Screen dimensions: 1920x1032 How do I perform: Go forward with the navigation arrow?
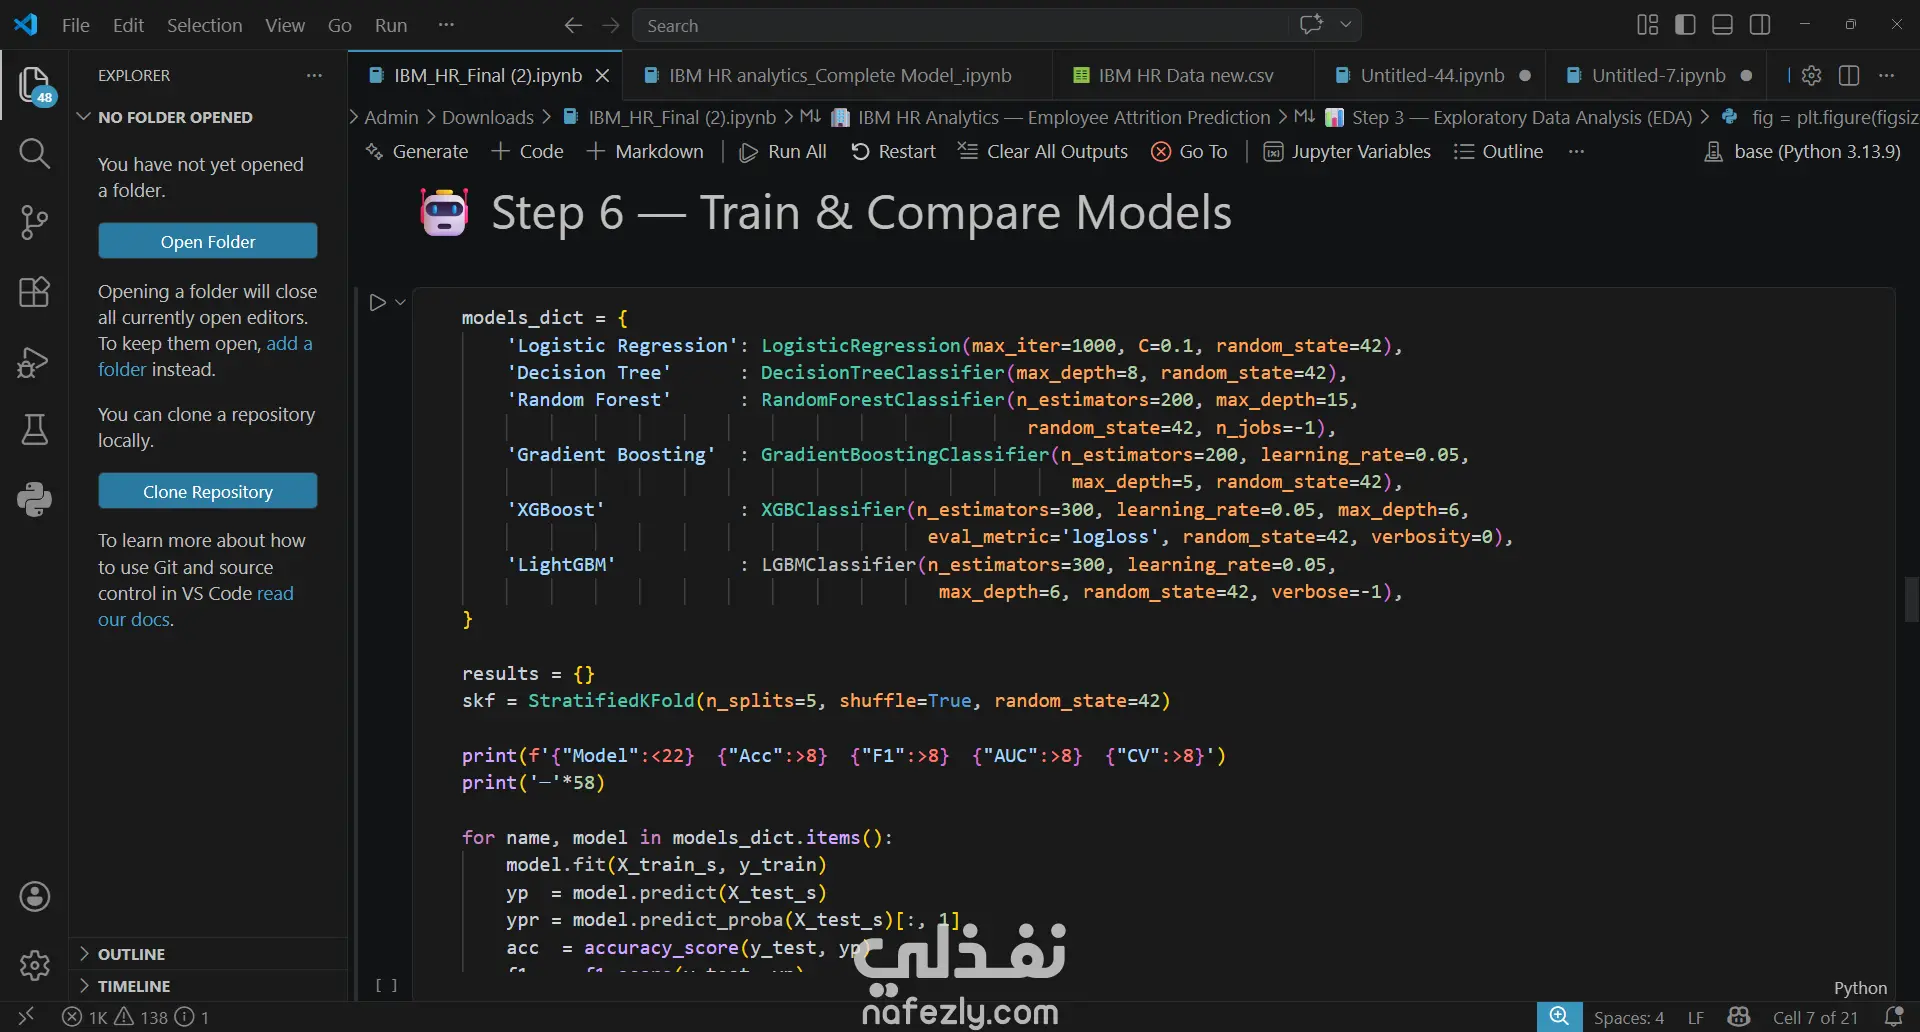click(611, 25)
